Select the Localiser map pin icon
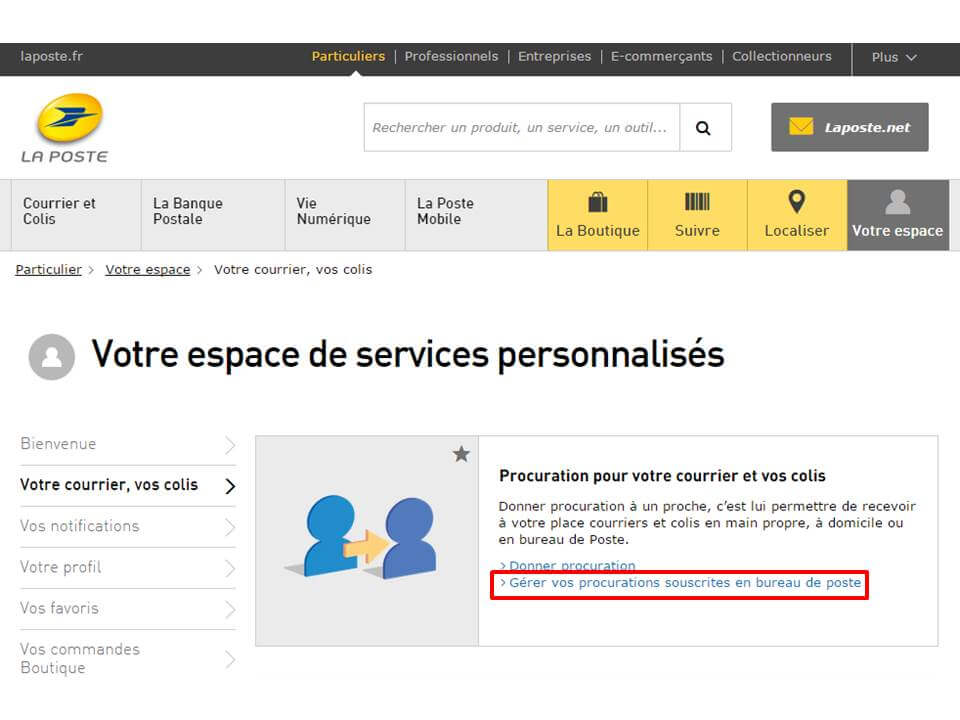960x720 pixels. 796,201
